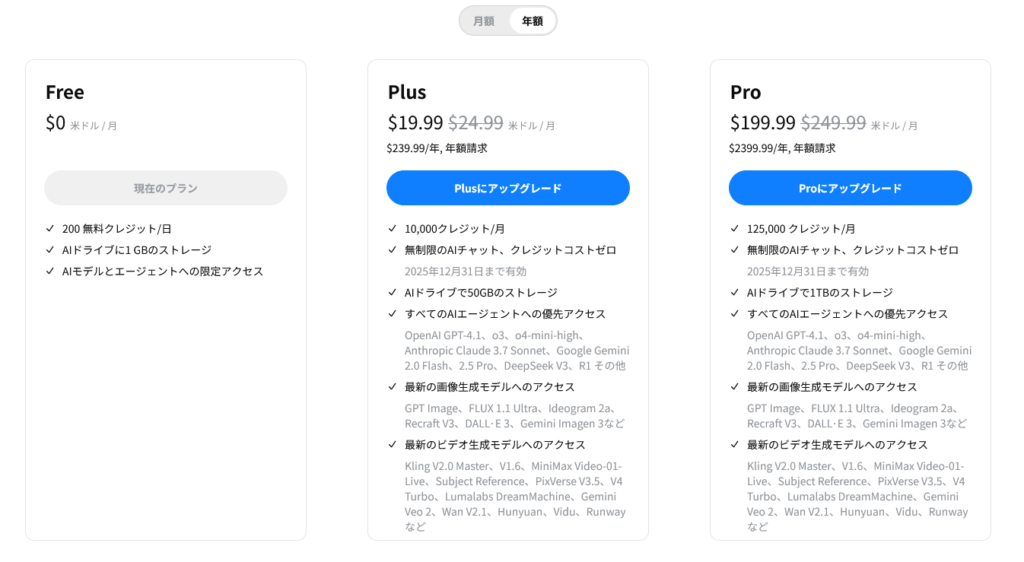The height and width of the screenshot is (562, 1024).
Task: Click AIモデルとエージェントへの限定アクセス feature text
Action: [162, 272]
